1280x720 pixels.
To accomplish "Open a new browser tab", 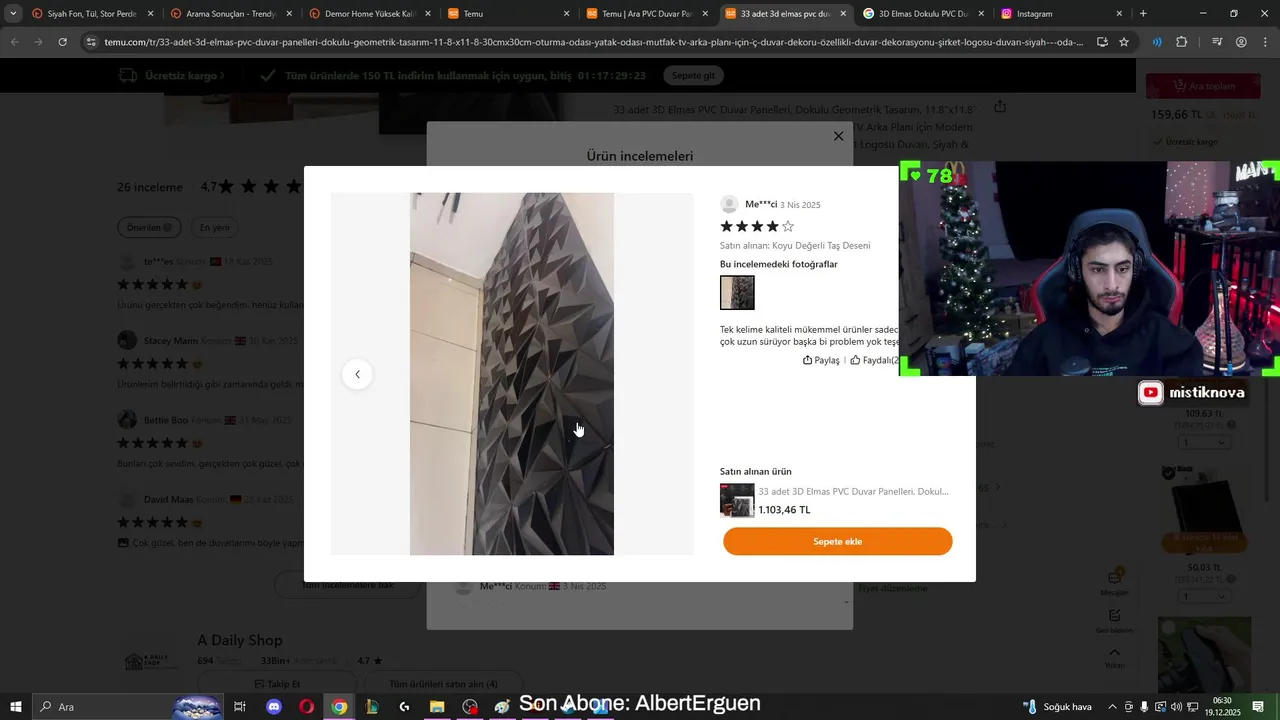I will 1143,14.
